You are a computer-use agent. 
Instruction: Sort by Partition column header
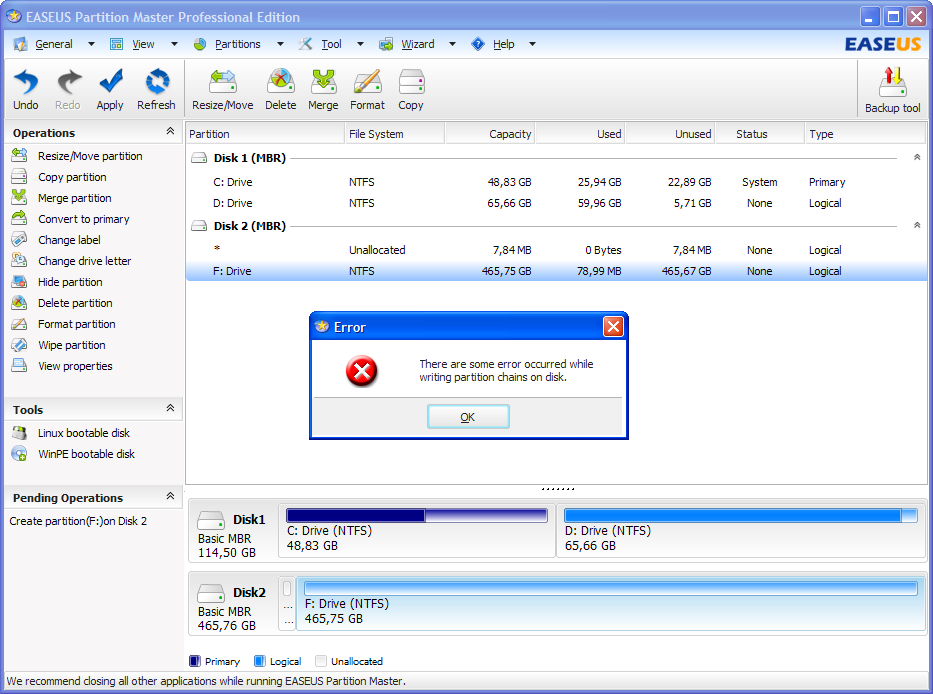click(x=265, y=134)
